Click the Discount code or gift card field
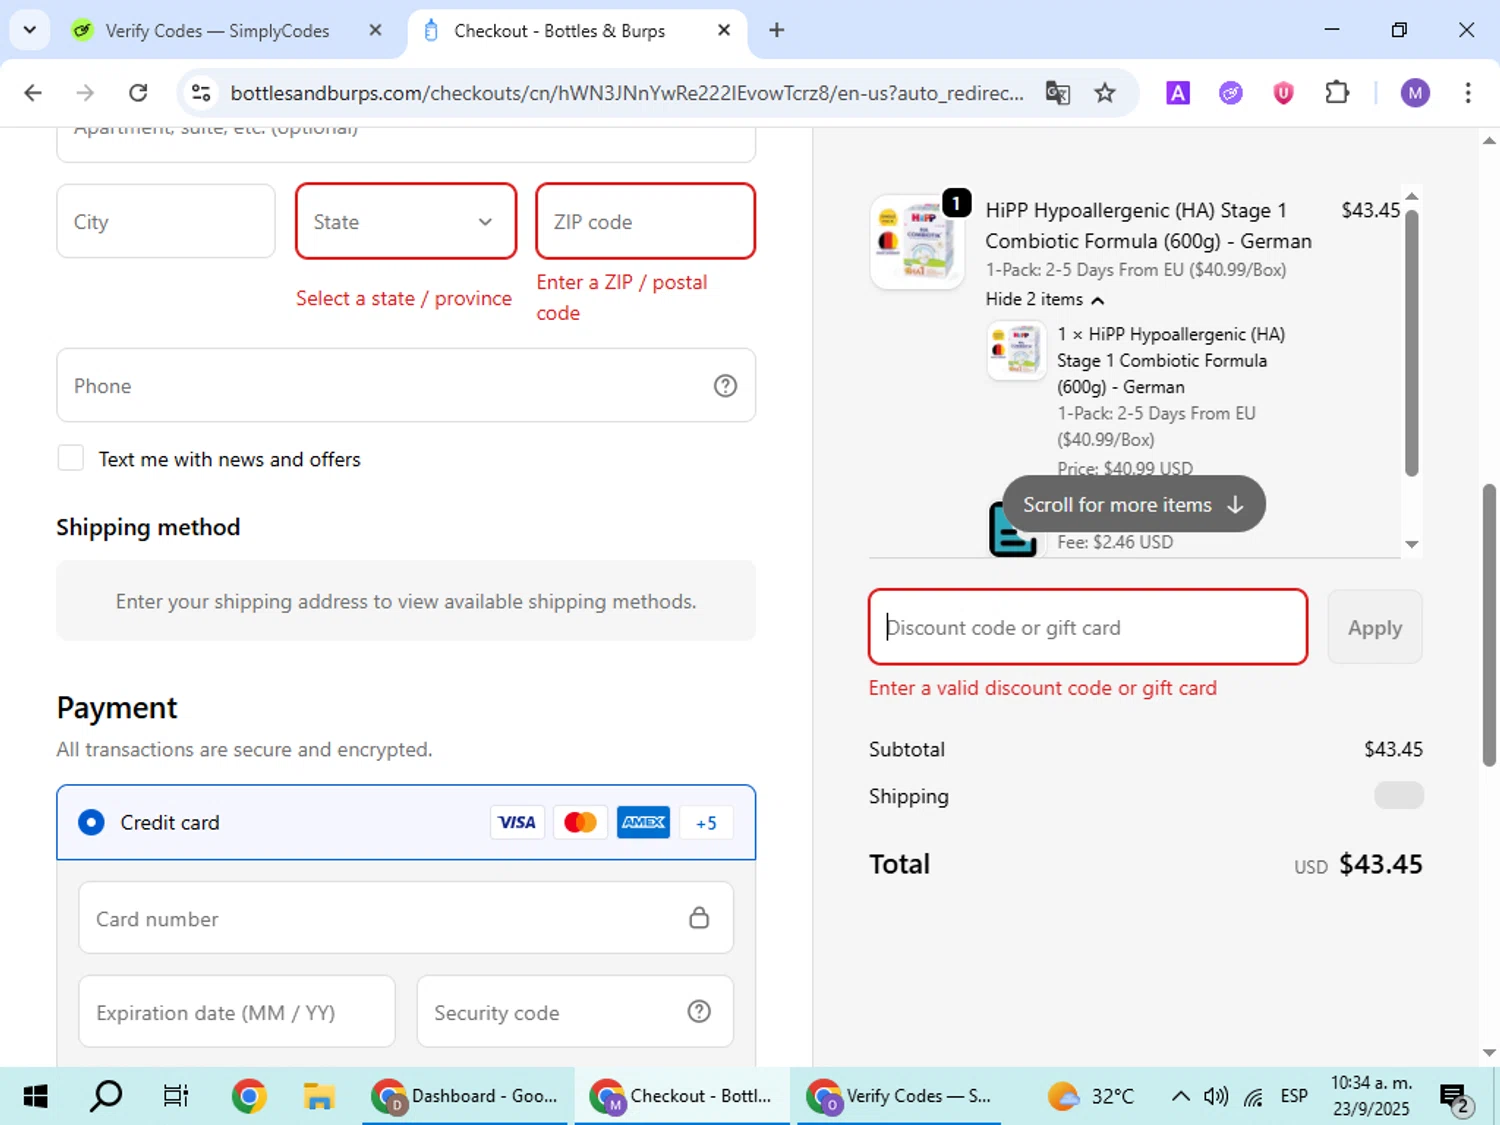Viewport: 1500px width, 1125px height. click(x=1088, y=627)
